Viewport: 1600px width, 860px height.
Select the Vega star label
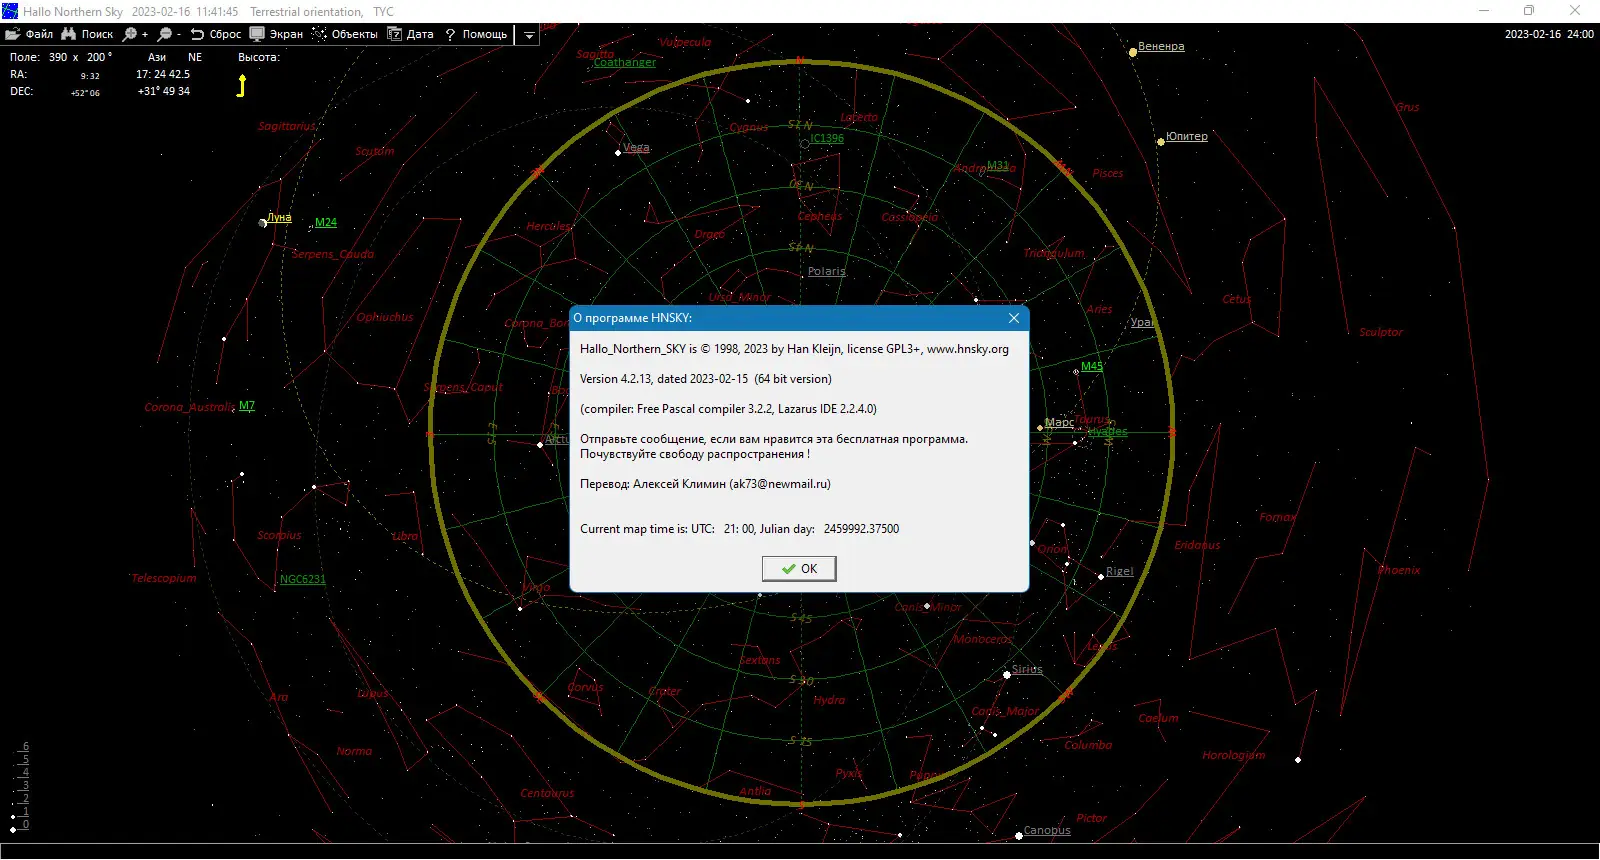(x=636, y=147)
